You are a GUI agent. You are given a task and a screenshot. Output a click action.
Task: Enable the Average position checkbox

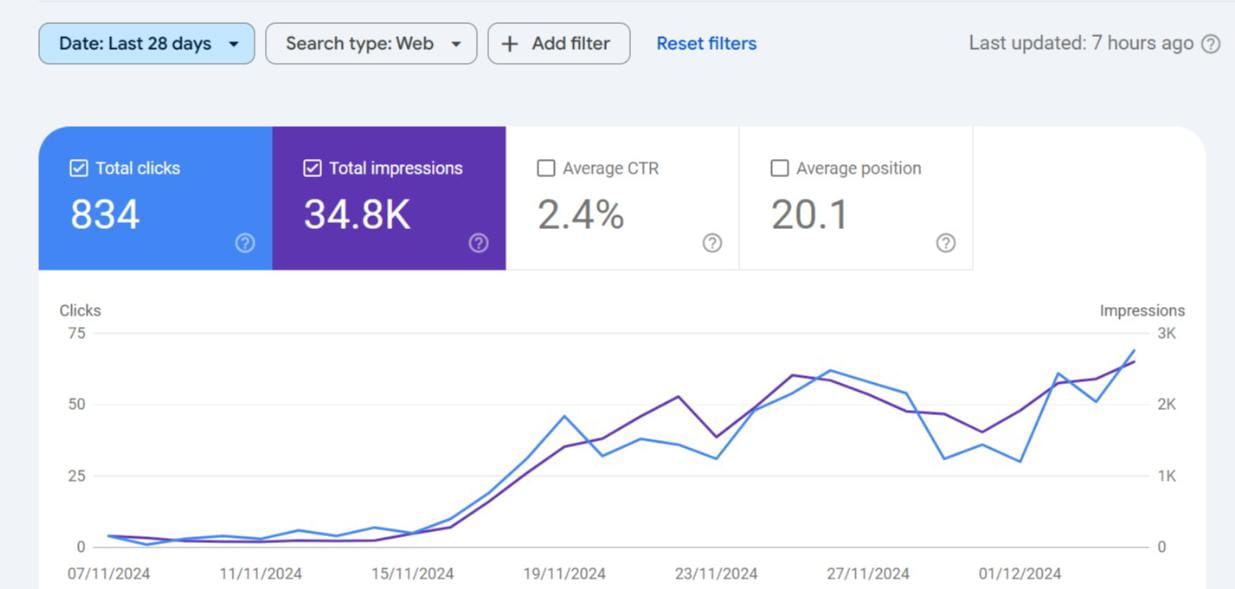click(x=779, y=168)
